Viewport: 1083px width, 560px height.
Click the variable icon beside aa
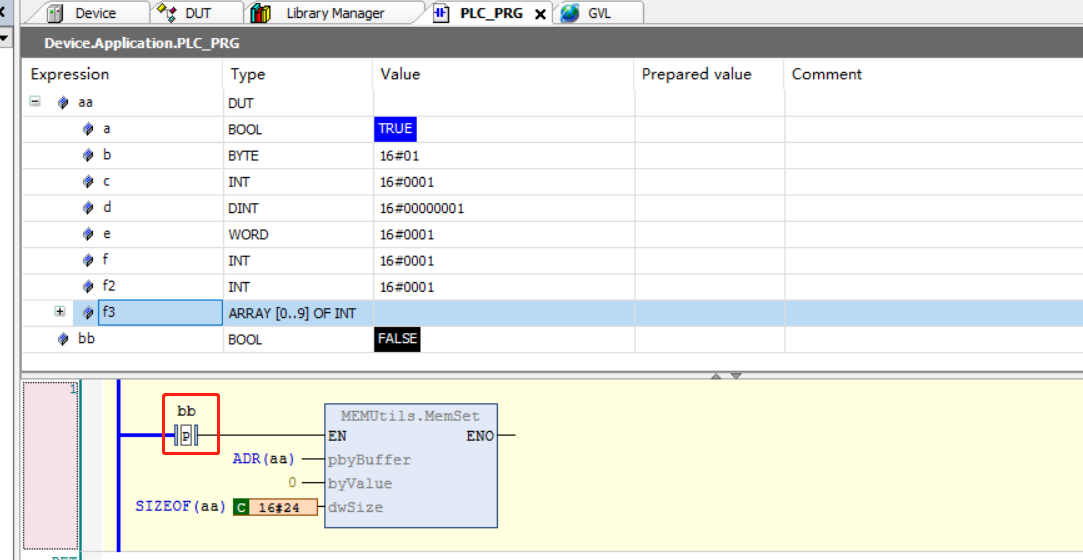[64, 103]
